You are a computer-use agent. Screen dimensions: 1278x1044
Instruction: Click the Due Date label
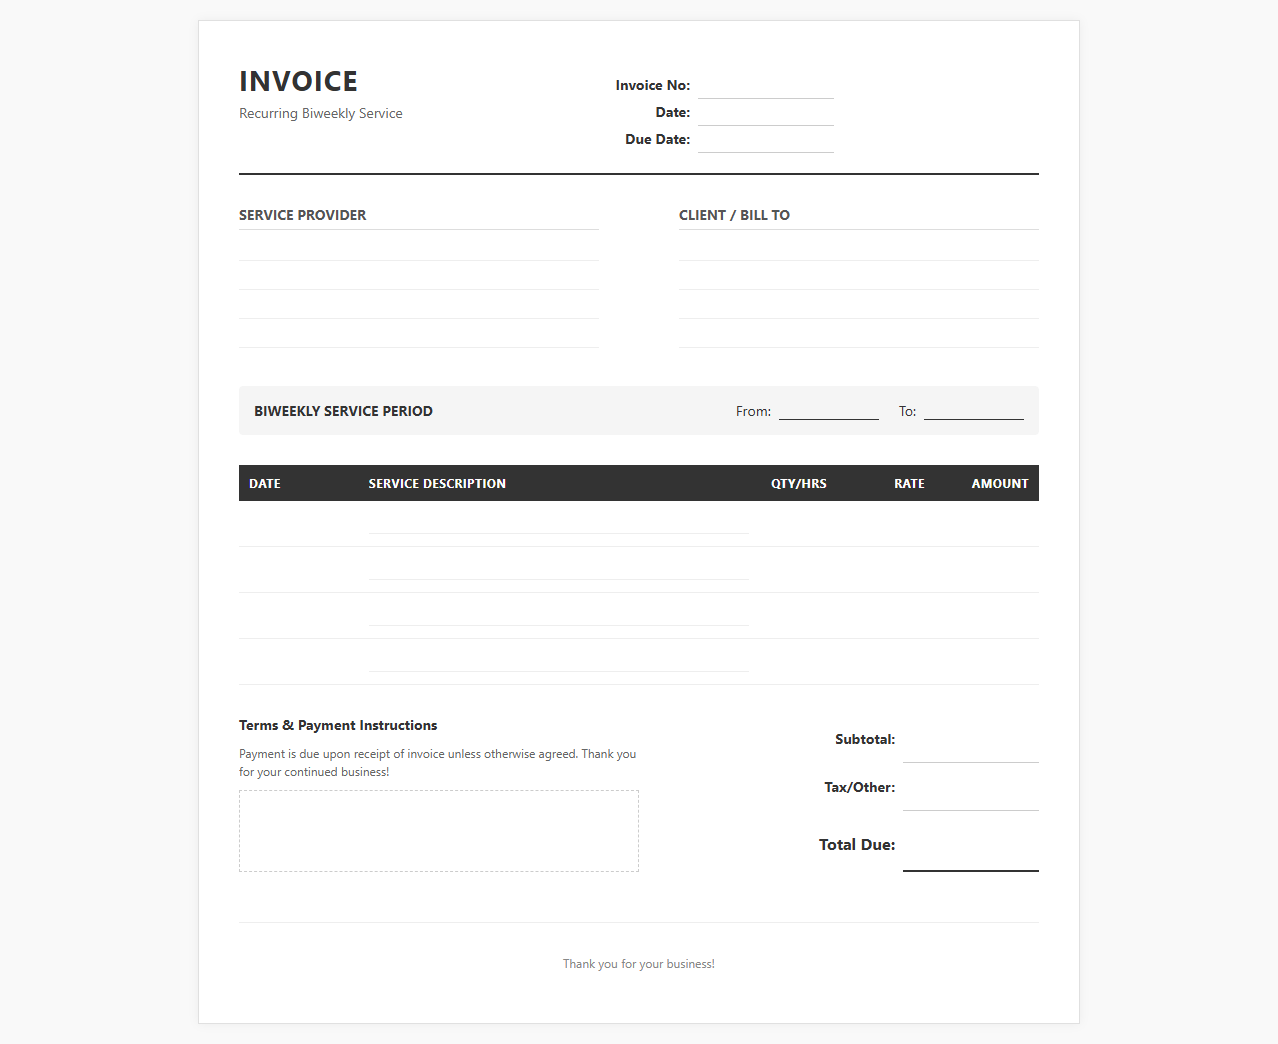tap(658, 140)
